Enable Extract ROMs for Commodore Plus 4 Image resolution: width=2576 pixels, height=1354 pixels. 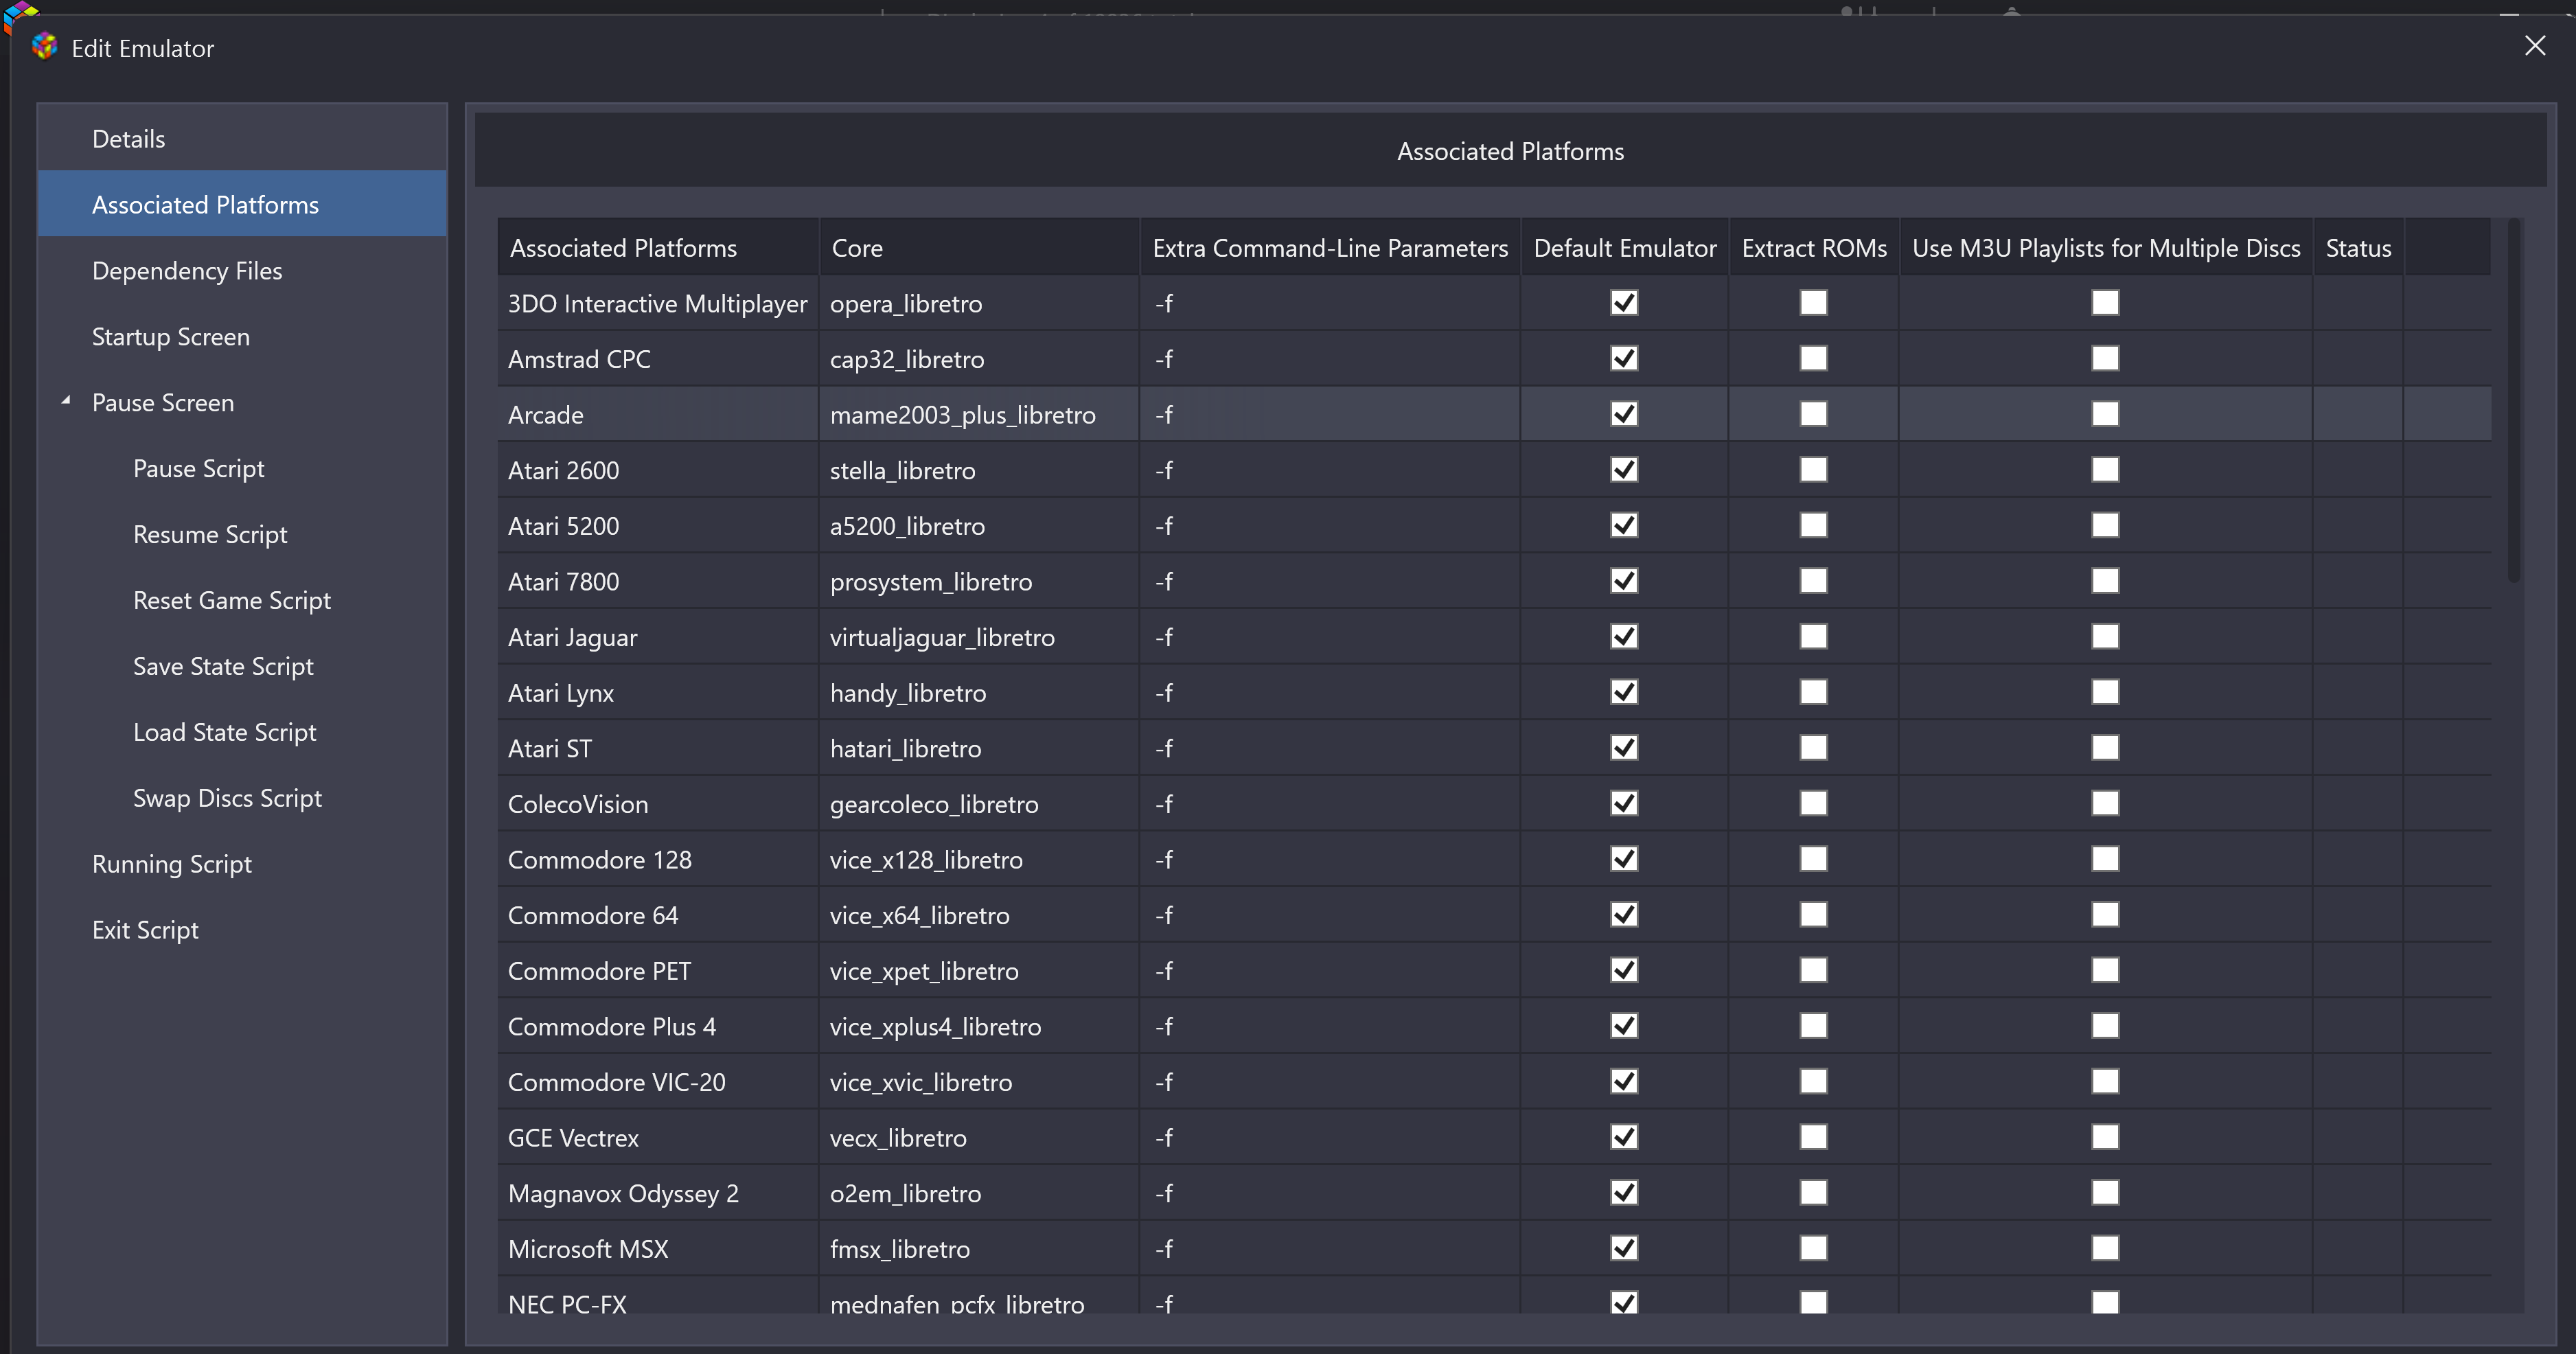[x=1813, y=1026]
